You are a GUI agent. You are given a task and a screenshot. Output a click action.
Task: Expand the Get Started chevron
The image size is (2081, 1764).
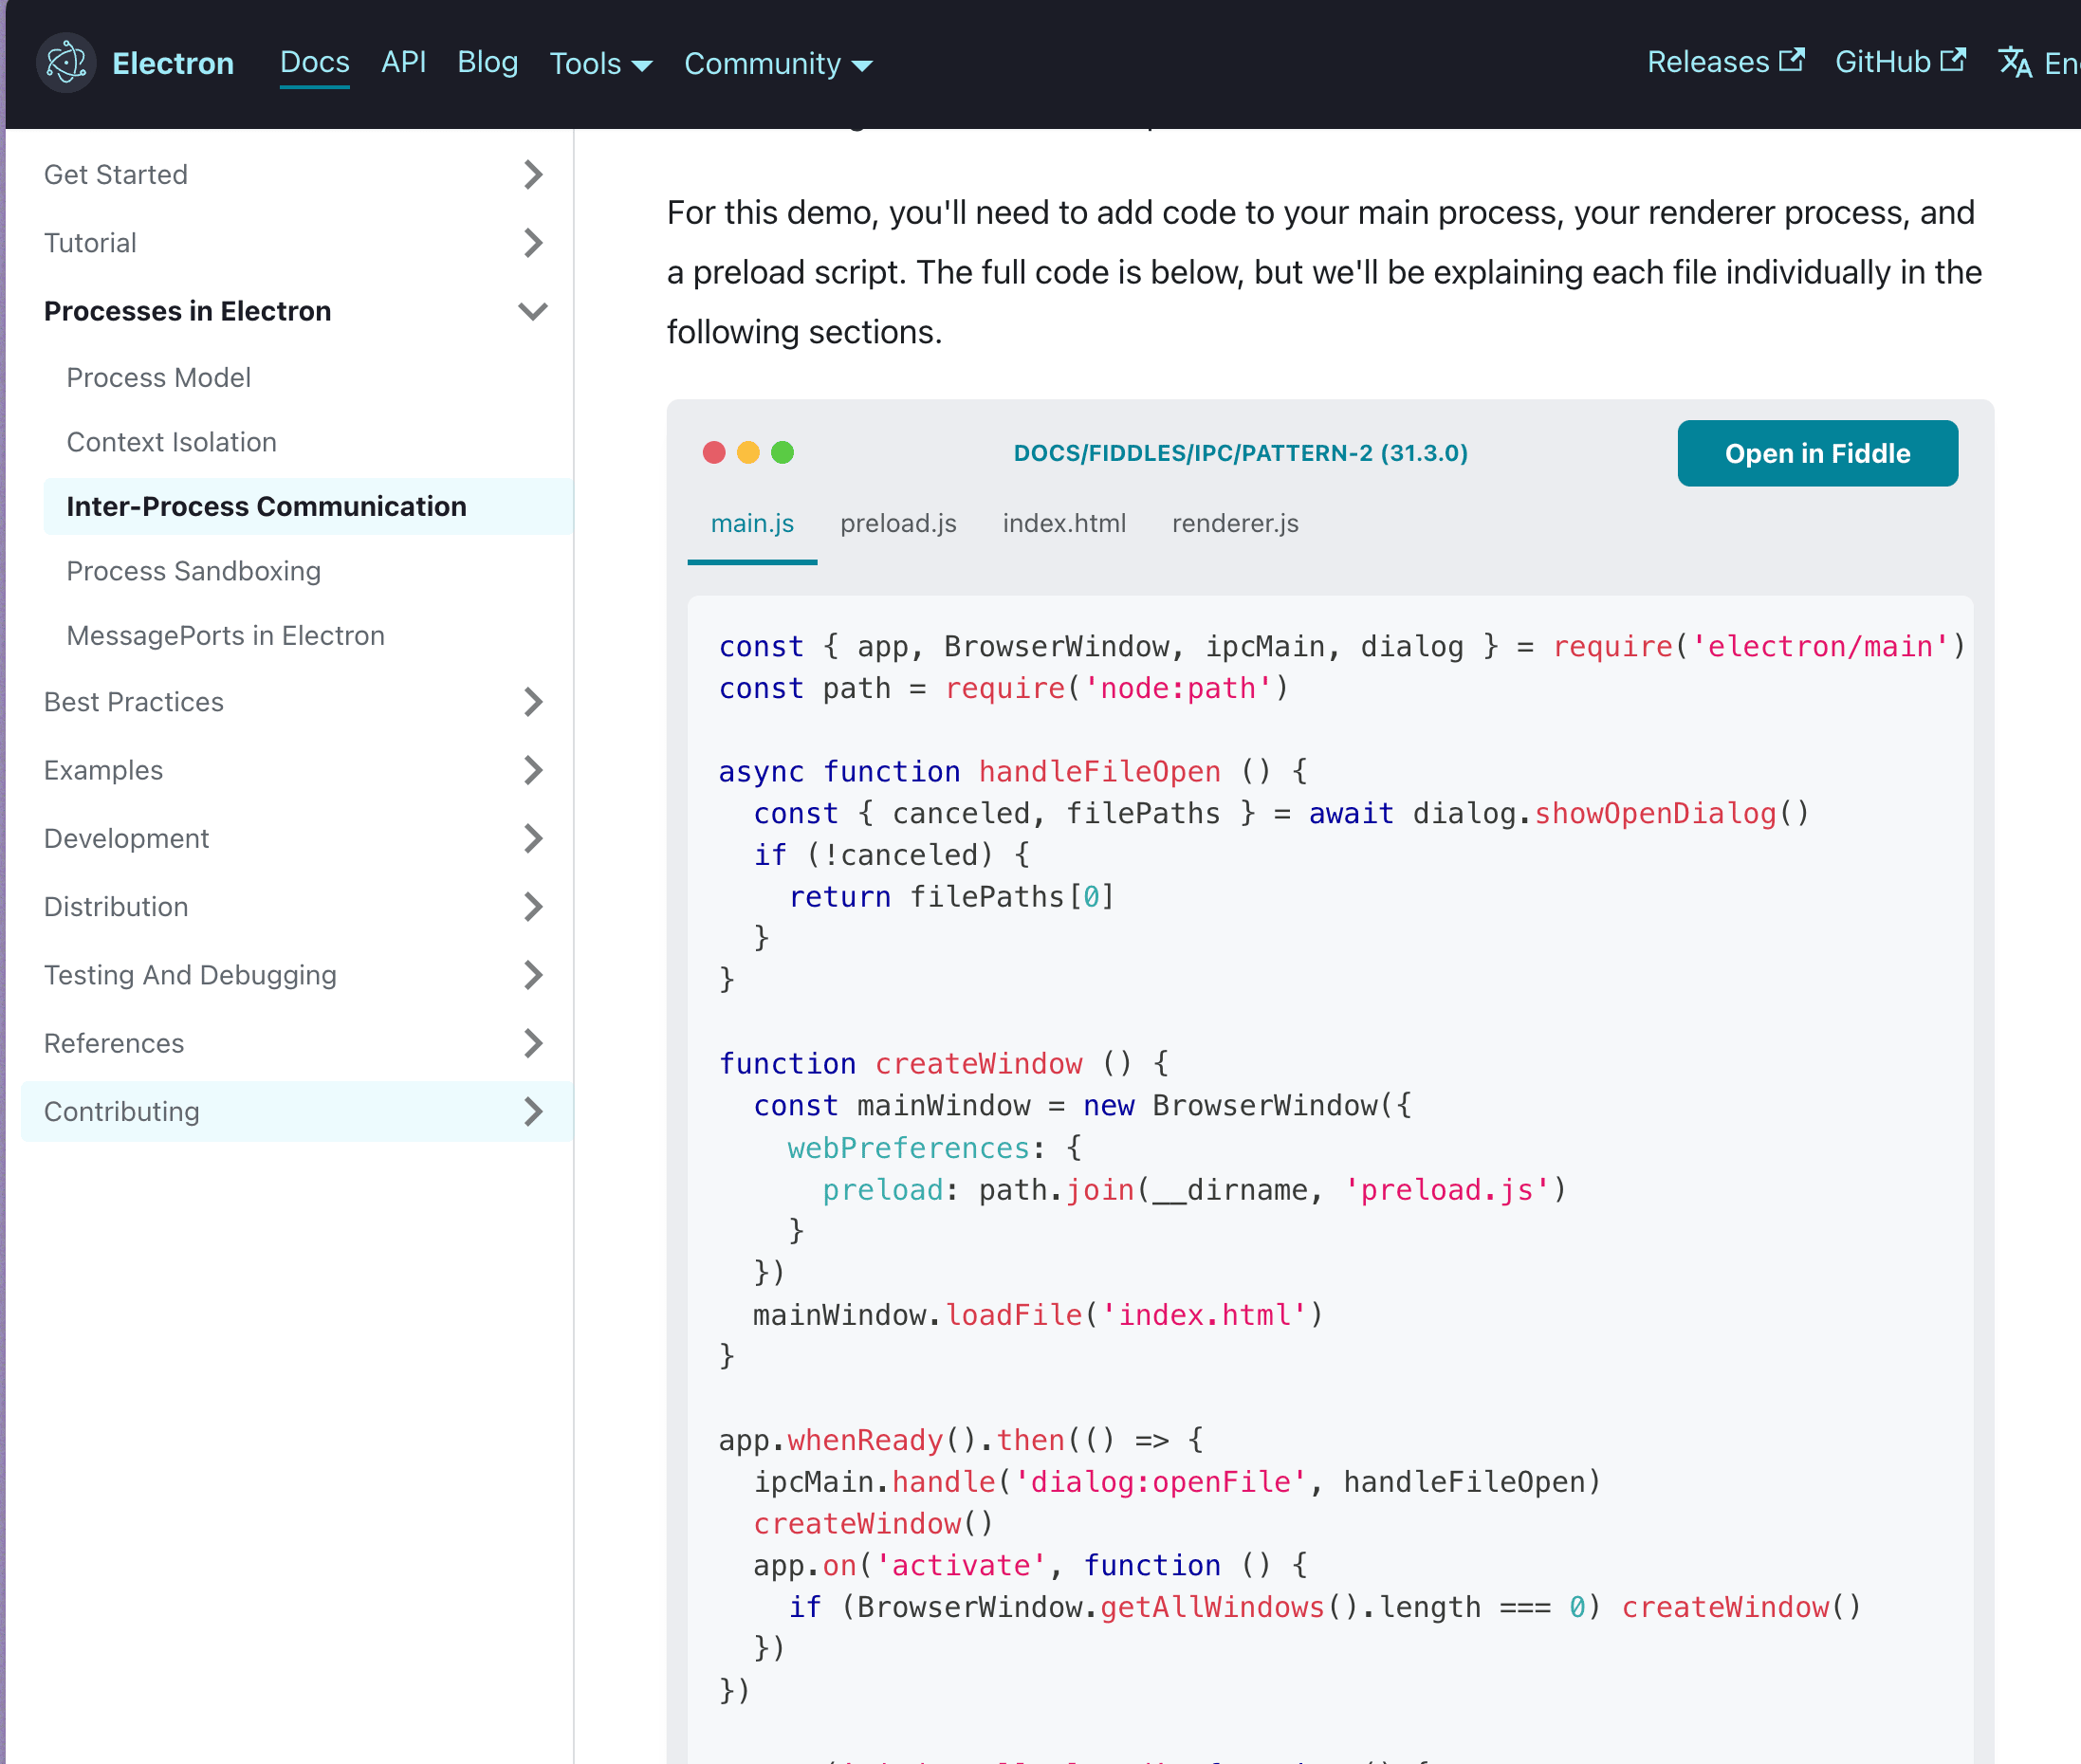(533, 175)
